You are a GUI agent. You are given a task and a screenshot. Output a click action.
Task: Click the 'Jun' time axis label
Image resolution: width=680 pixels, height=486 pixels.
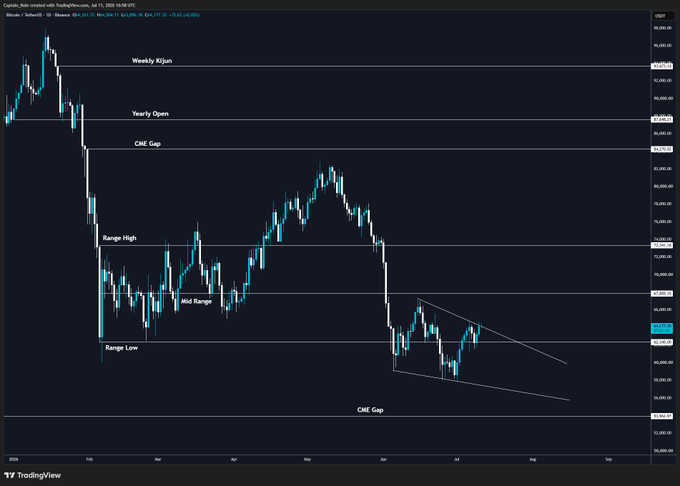(383, 459)
